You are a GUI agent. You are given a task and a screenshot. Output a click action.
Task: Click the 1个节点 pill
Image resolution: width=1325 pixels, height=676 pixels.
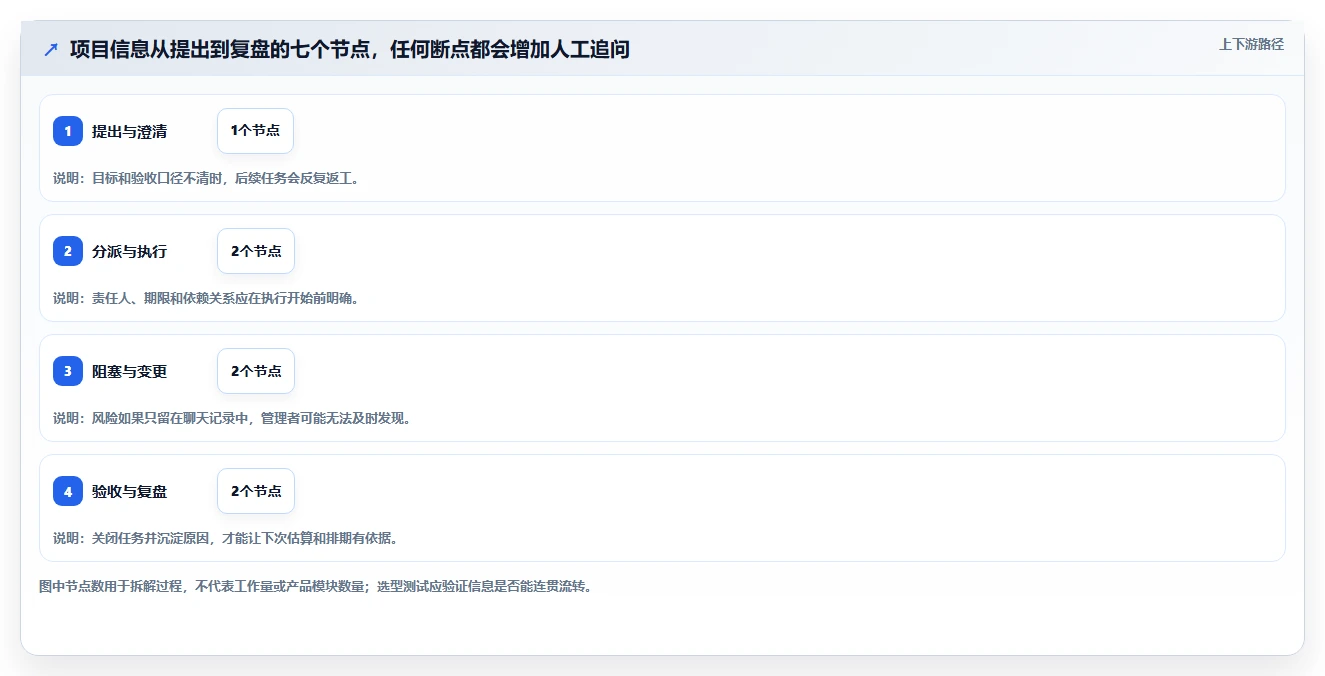coord(255,131)
